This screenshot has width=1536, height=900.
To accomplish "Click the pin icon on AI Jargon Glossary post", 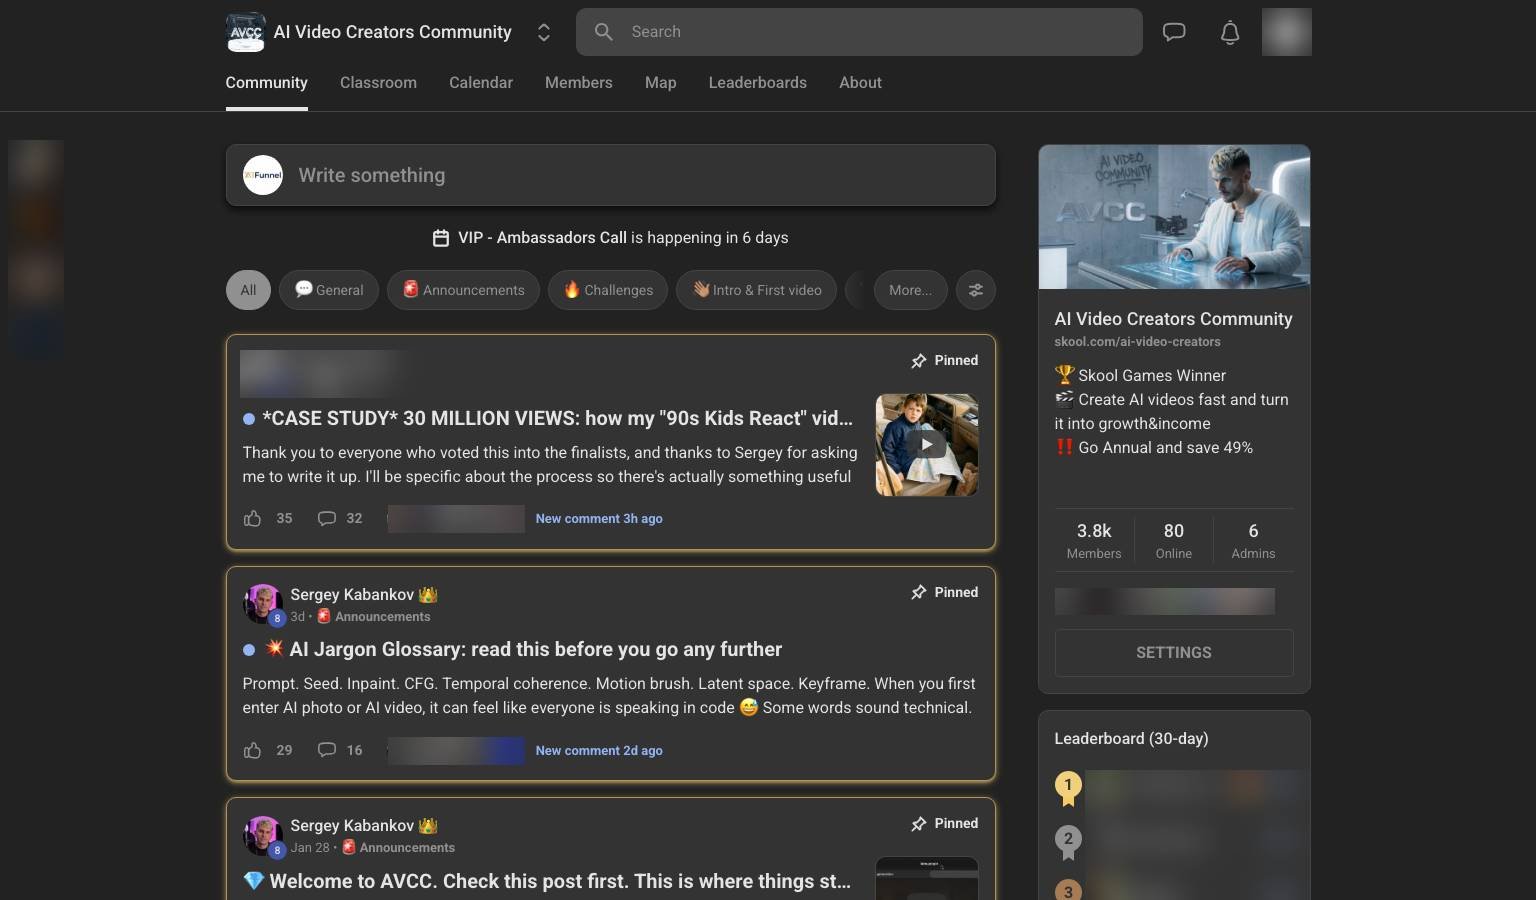I will tap(919, 593).
